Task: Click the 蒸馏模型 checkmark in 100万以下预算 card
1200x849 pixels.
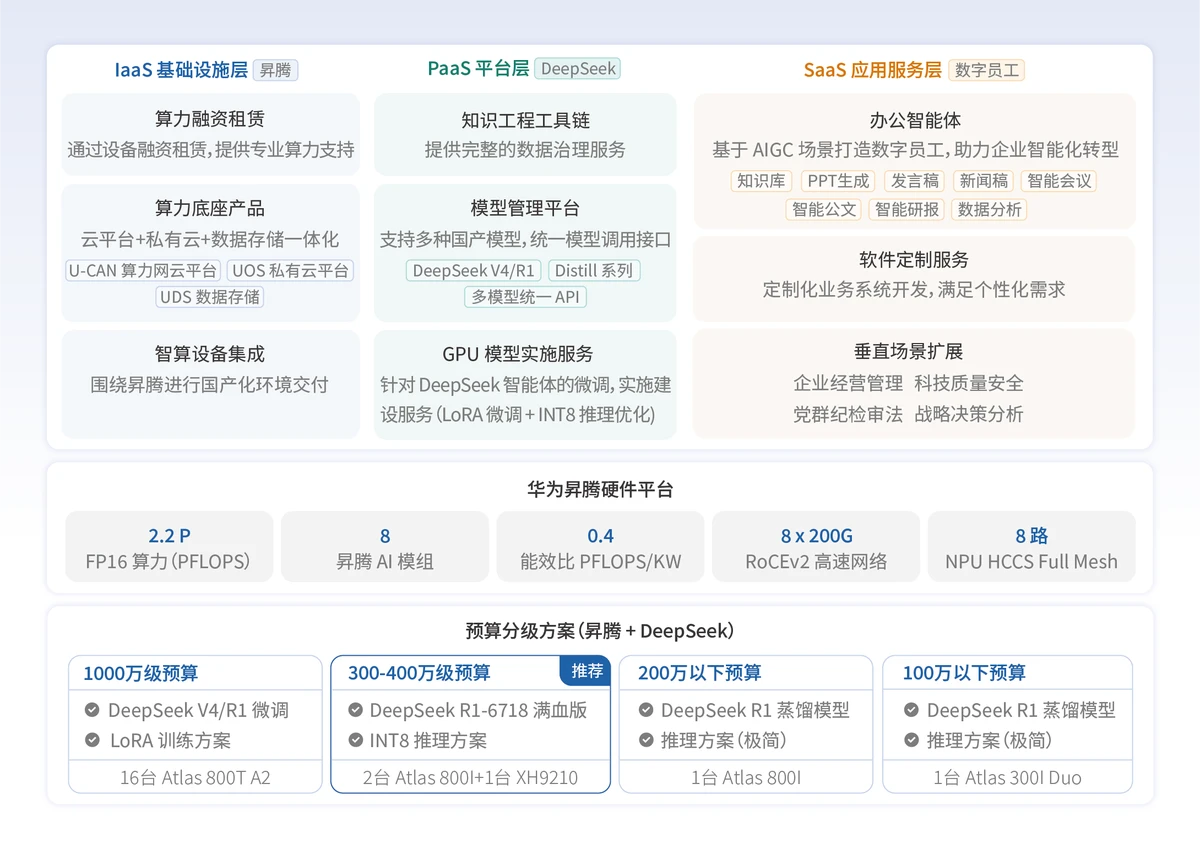Action: (x=911, y=710)
